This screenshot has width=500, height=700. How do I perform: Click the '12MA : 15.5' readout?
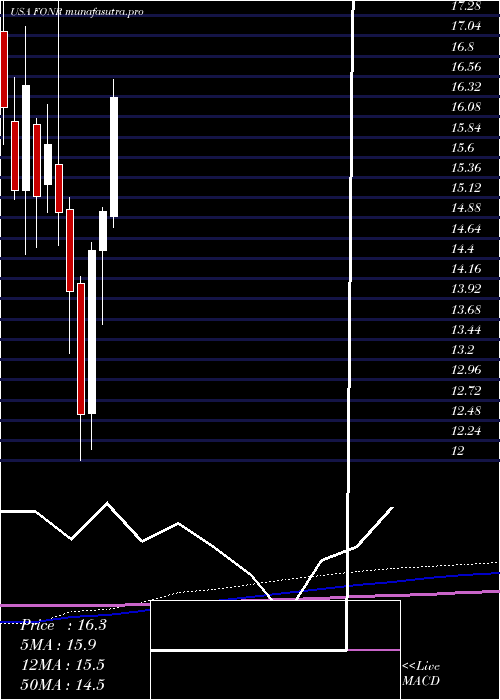(x=63, y=665)
